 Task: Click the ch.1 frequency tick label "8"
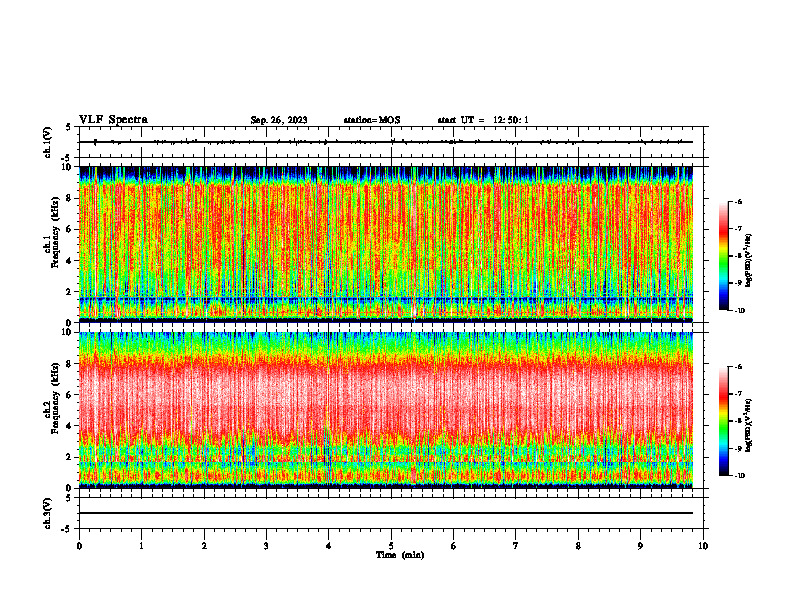[70, 198]
